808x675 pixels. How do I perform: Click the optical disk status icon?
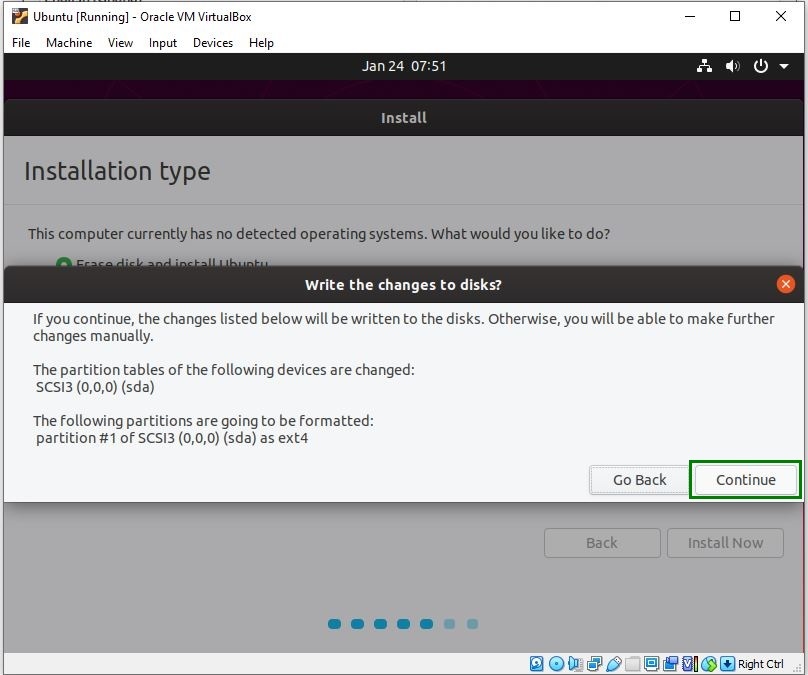pyautogui.click(x=556, y=664)
